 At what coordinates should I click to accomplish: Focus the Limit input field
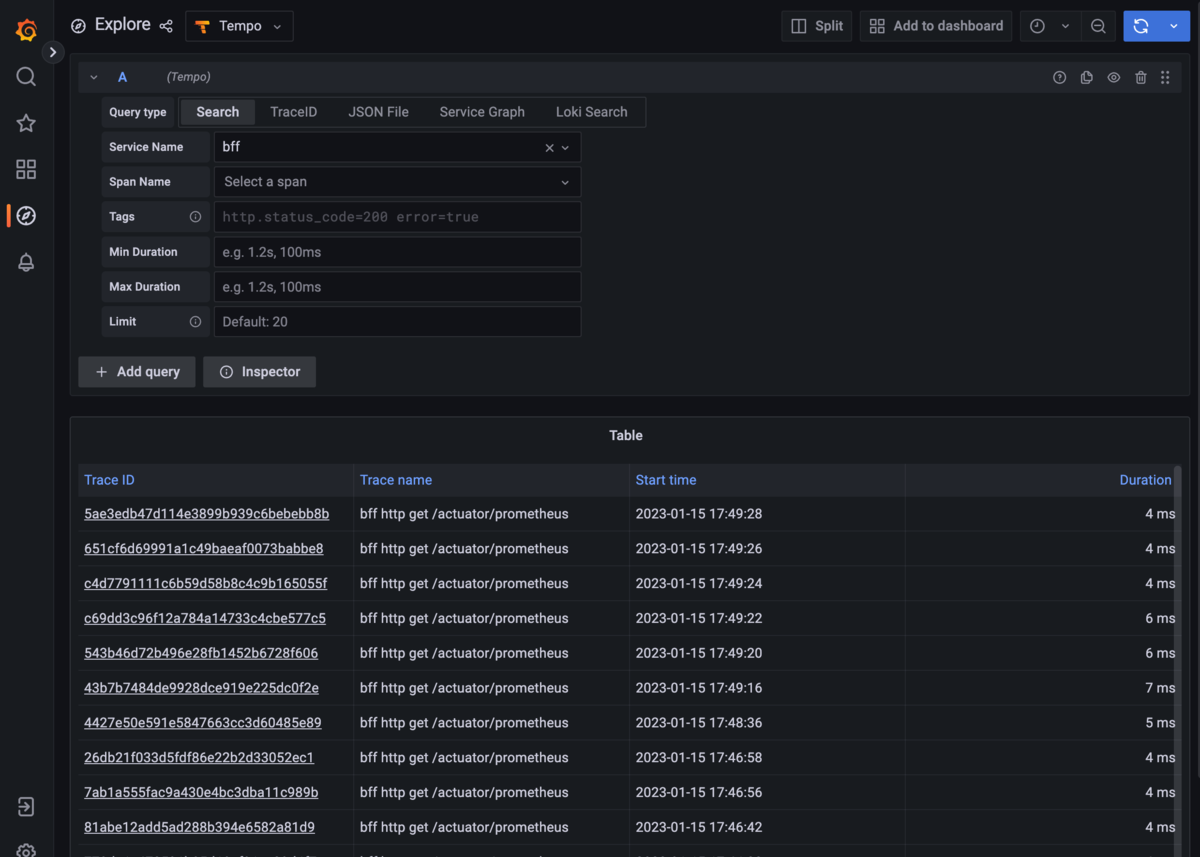coord(397,322)
